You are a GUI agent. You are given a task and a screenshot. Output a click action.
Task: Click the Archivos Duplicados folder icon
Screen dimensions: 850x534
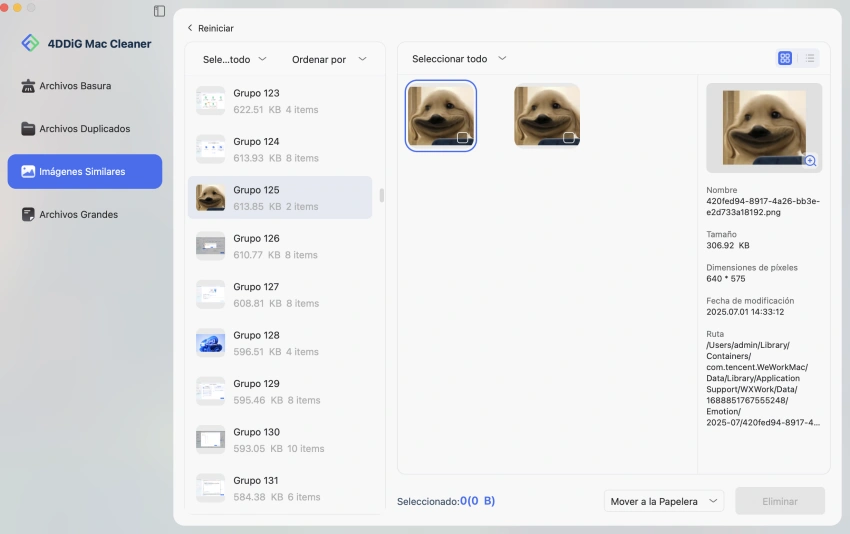(x=28, y=128)
